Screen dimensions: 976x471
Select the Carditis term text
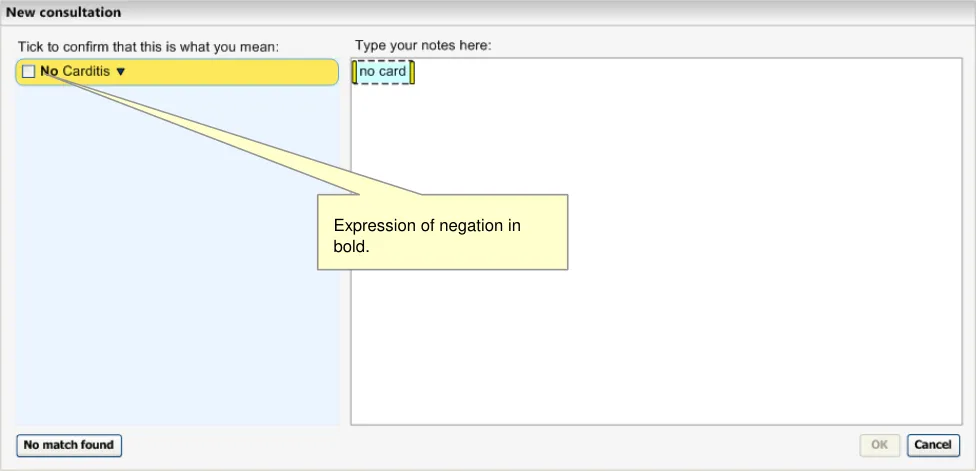[86, 72]
